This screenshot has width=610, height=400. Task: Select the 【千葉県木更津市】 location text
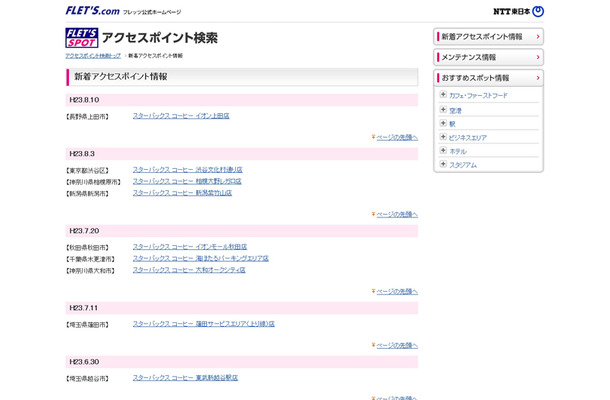pyautogui.click(x=90, y=259)
